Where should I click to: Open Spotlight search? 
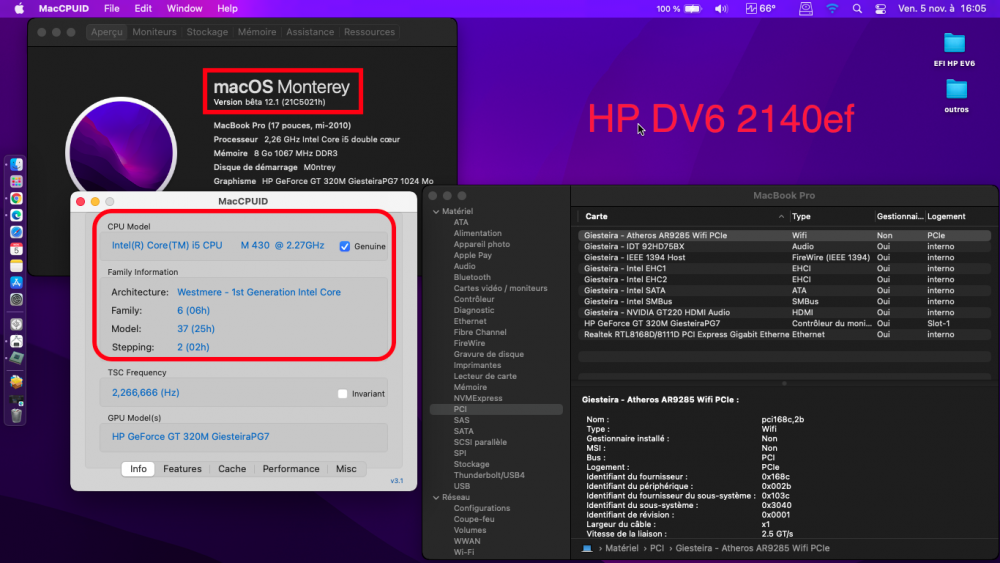[857, 8]
